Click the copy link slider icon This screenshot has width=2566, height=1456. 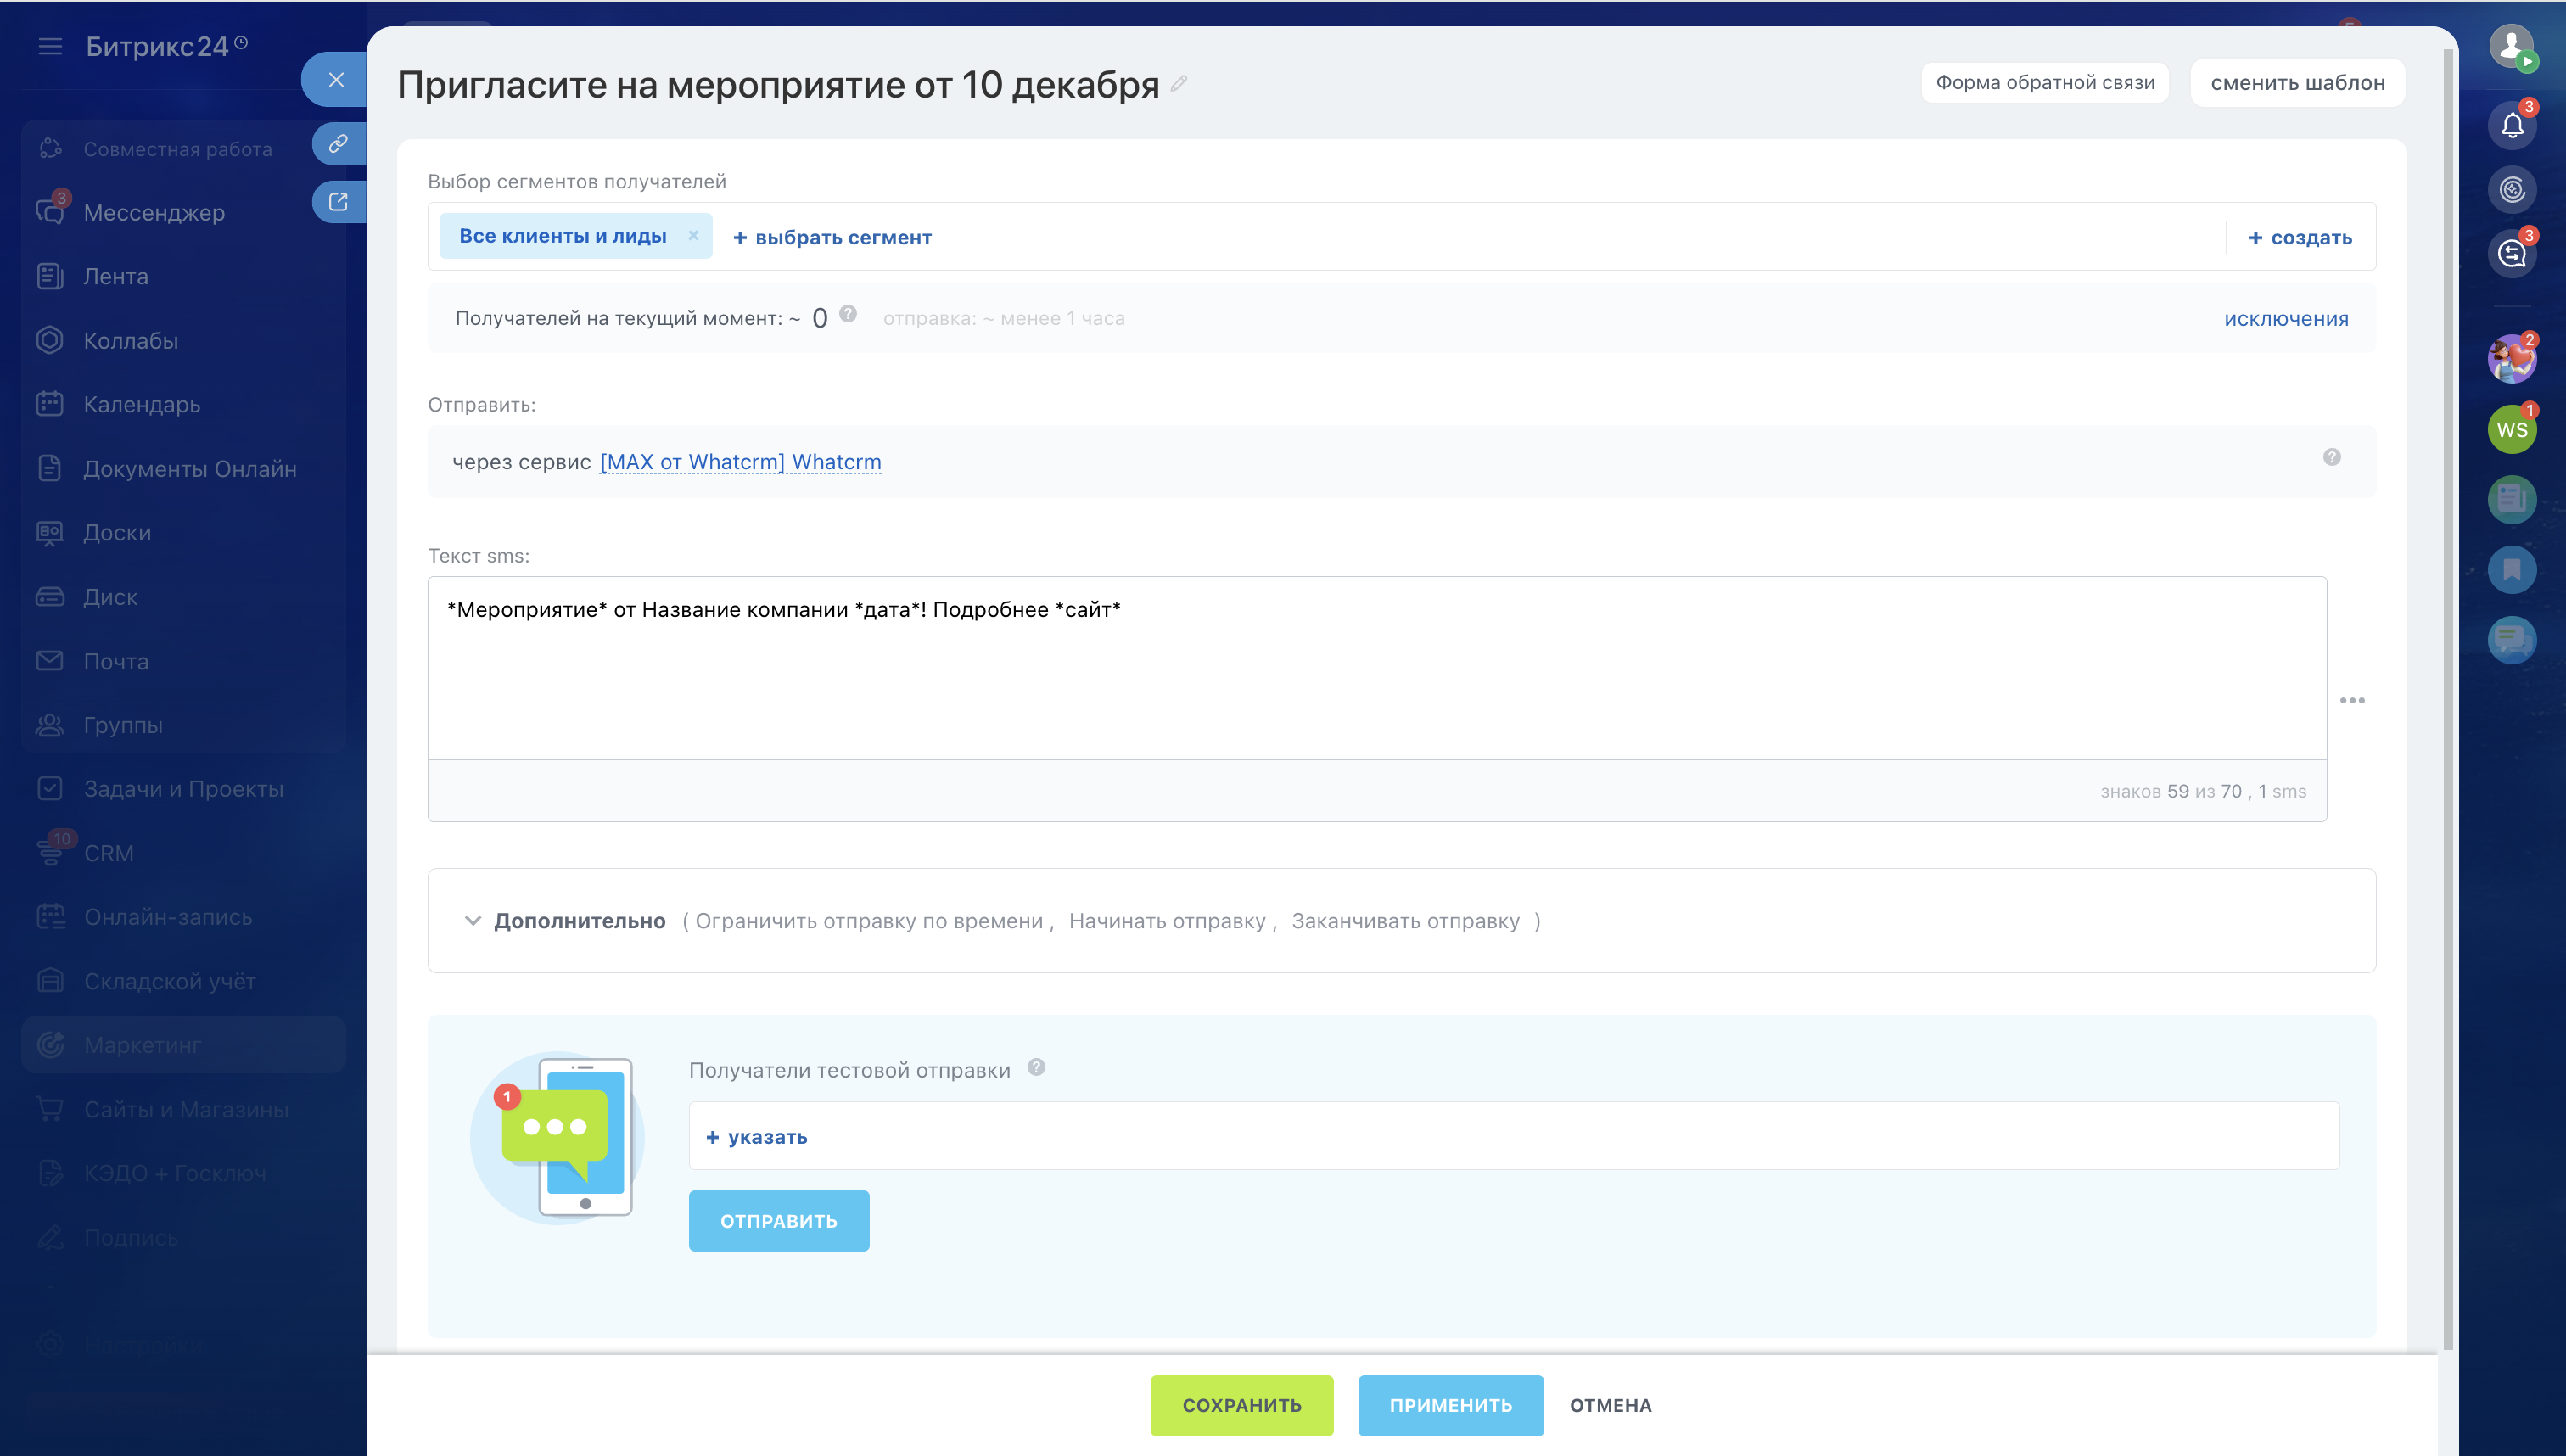(x=338, y=144)
